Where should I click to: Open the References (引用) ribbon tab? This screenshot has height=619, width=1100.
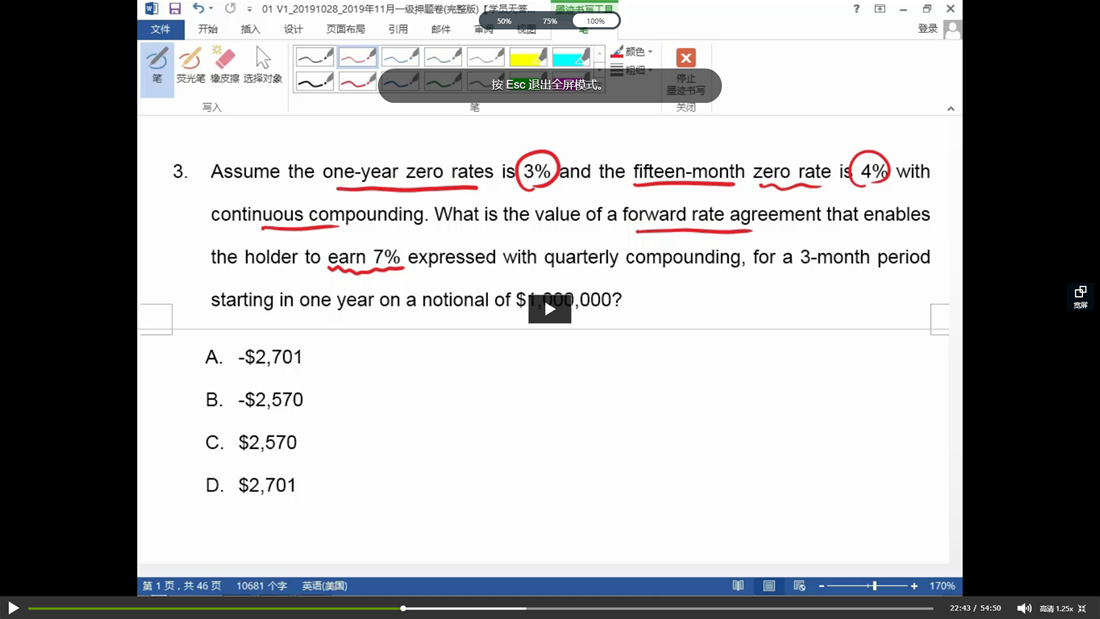click(x=398, y=29)
